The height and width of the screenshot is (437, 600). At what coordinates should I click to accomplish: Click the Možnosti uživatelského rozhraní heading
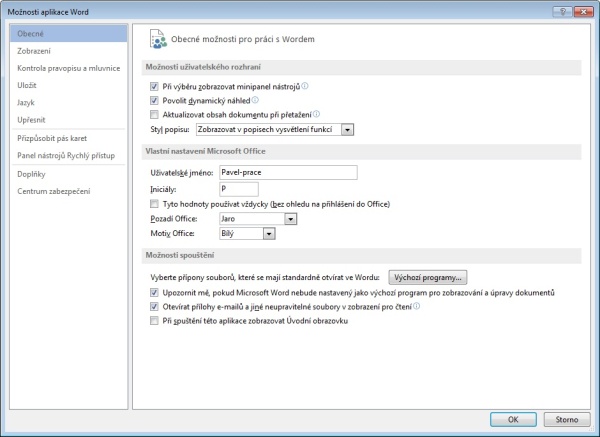[x=203, y=67]
